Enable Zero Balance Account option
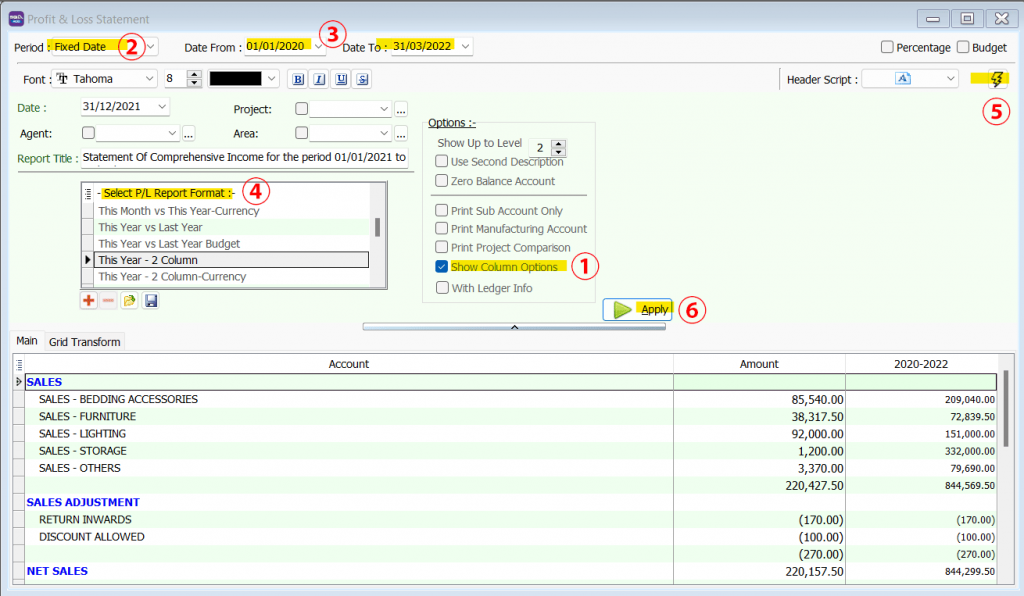 [x=441, y=181]
